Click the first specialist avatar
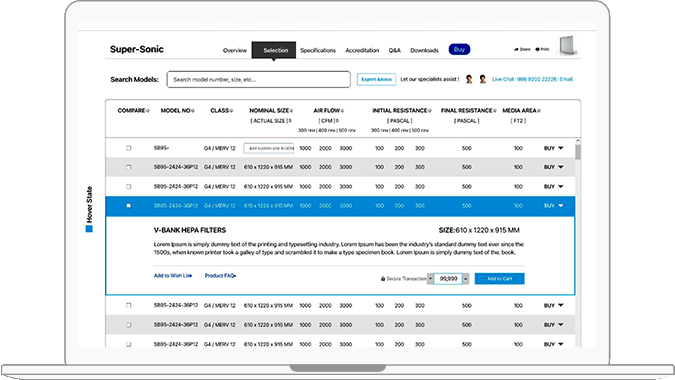Viewport: 675px width, 380px height. 469,79
